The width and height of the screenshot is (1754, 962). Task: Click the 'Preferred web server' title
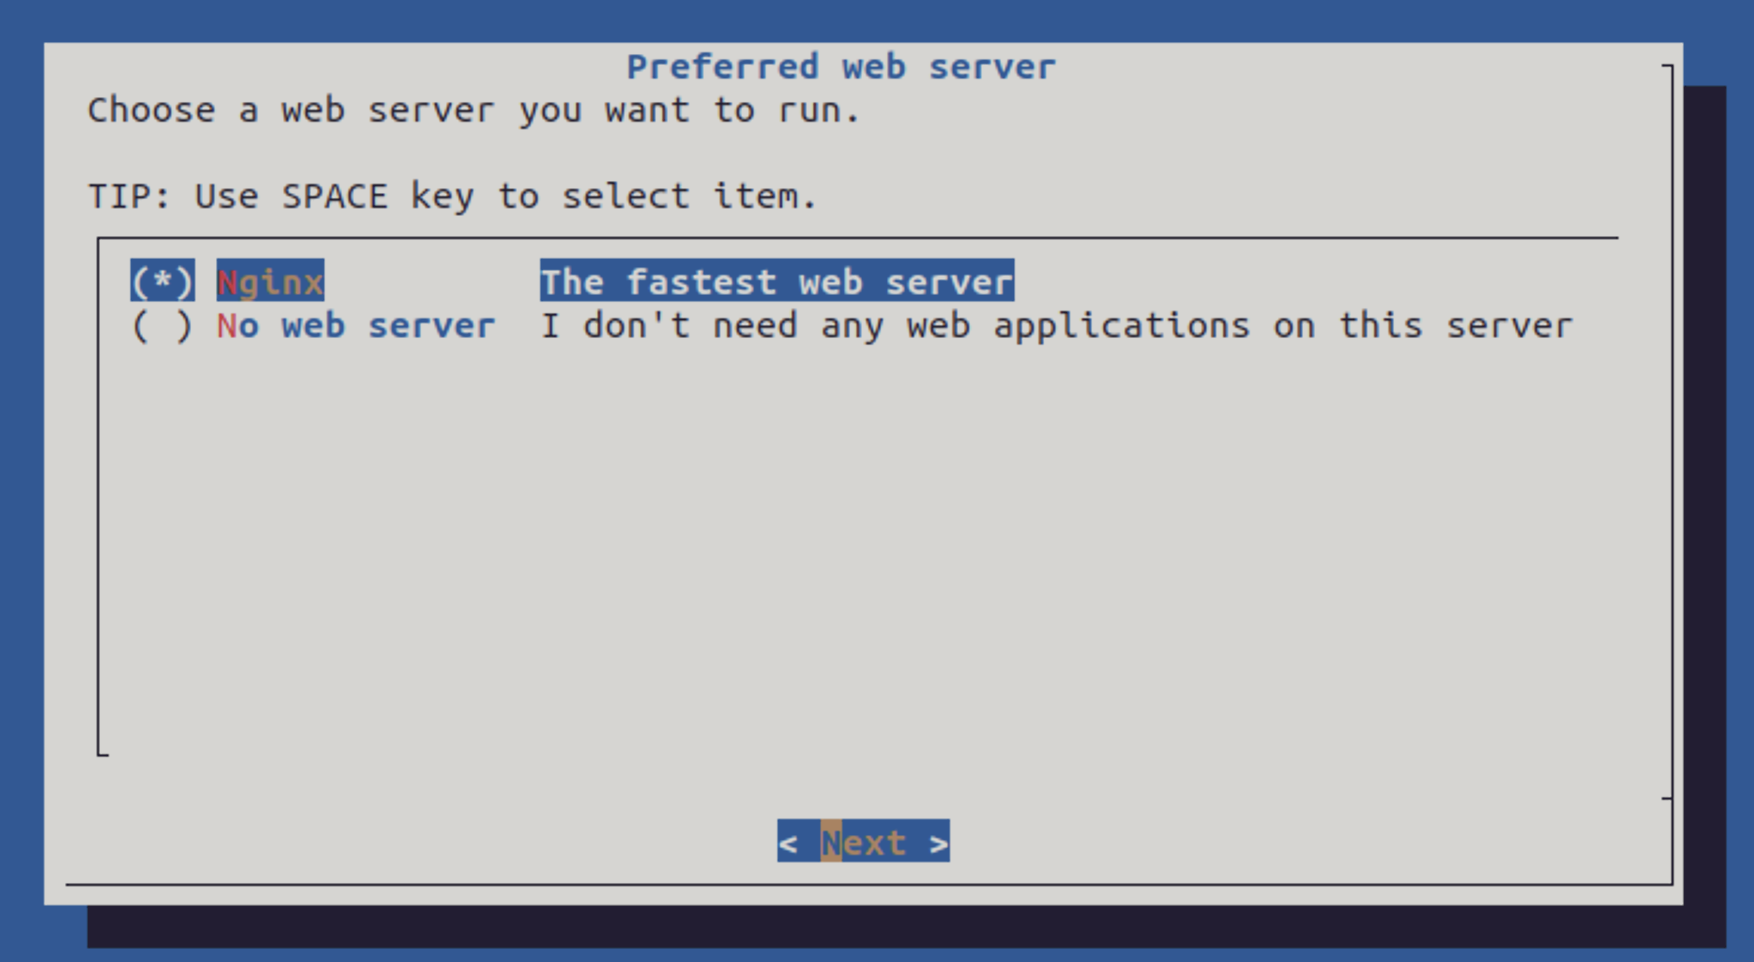point(841,67)
